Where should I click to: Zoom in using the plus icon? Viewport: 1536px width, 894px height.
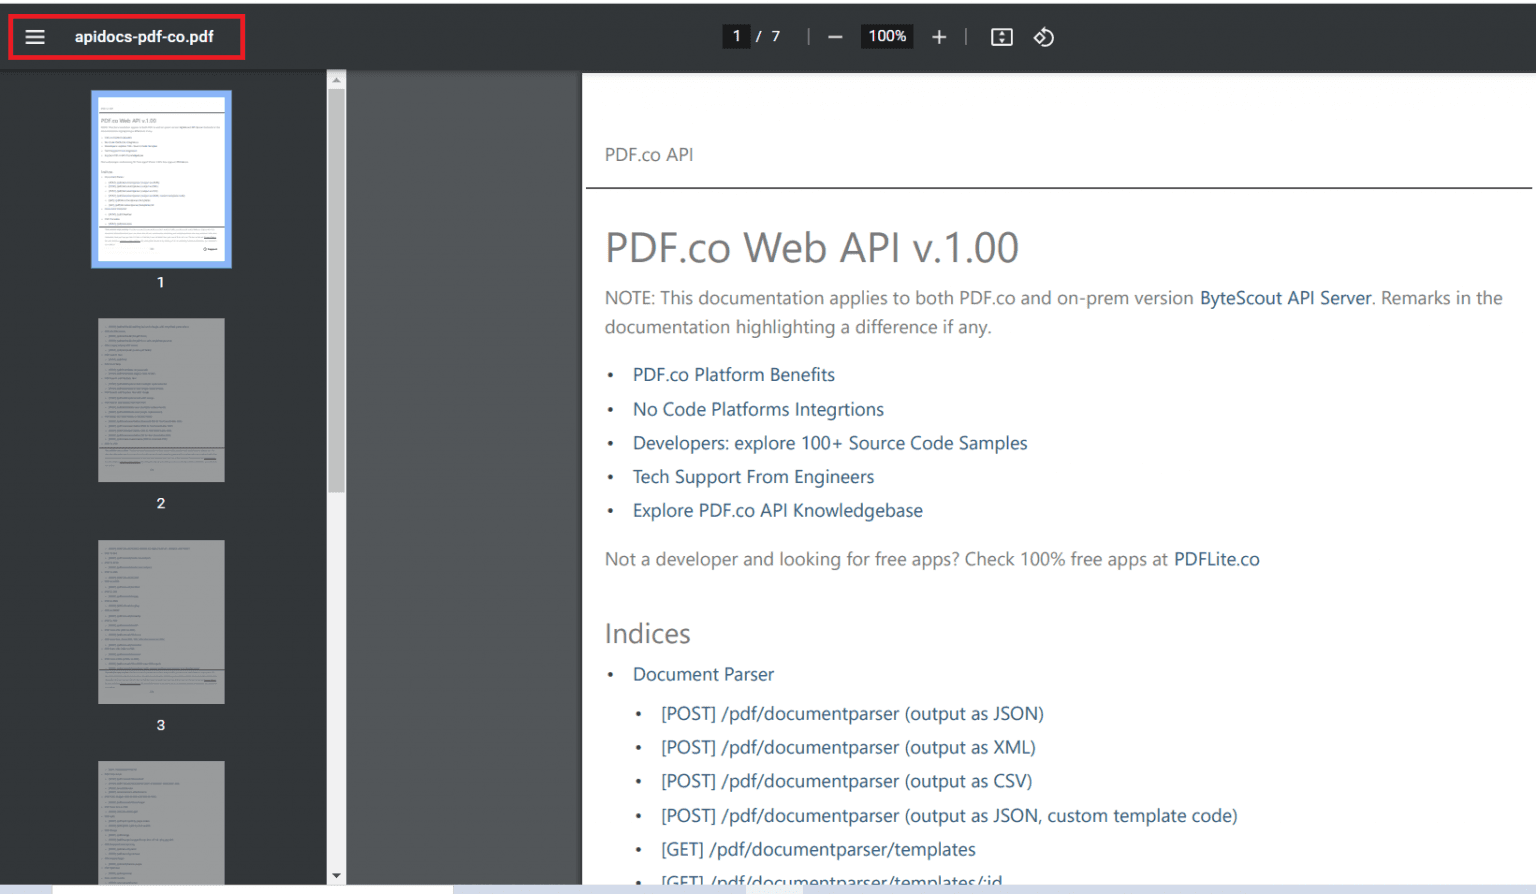pyautogui.click(x=939, y=36)
